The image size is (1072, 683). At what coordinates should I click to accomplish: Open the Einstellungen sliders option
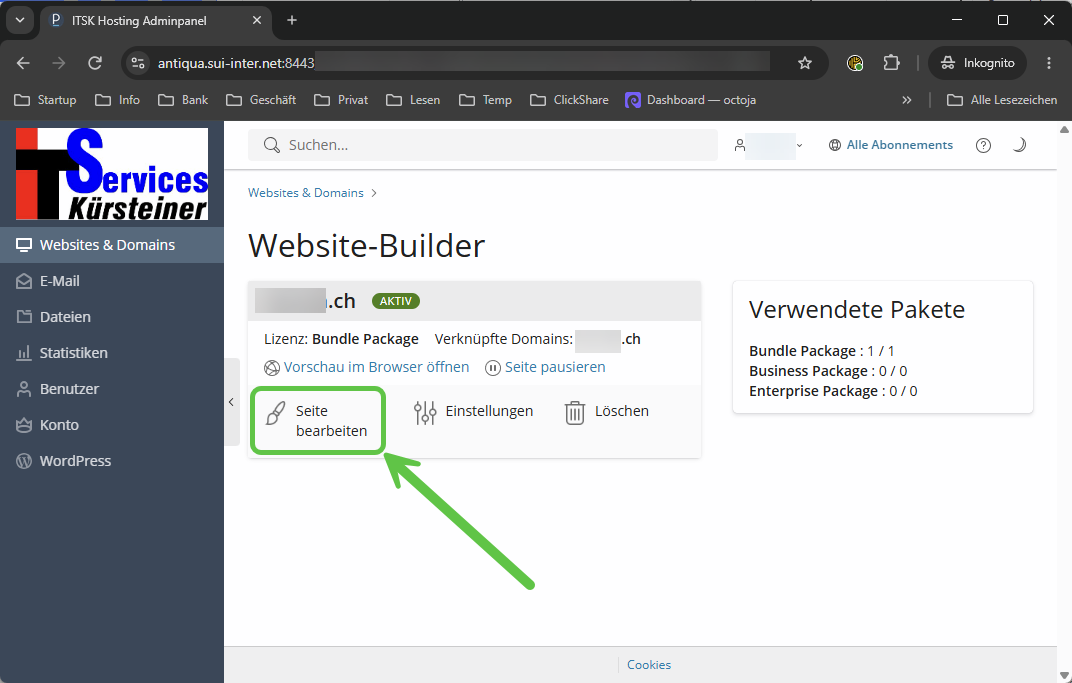pyautogui.click(x=473, y=412)
